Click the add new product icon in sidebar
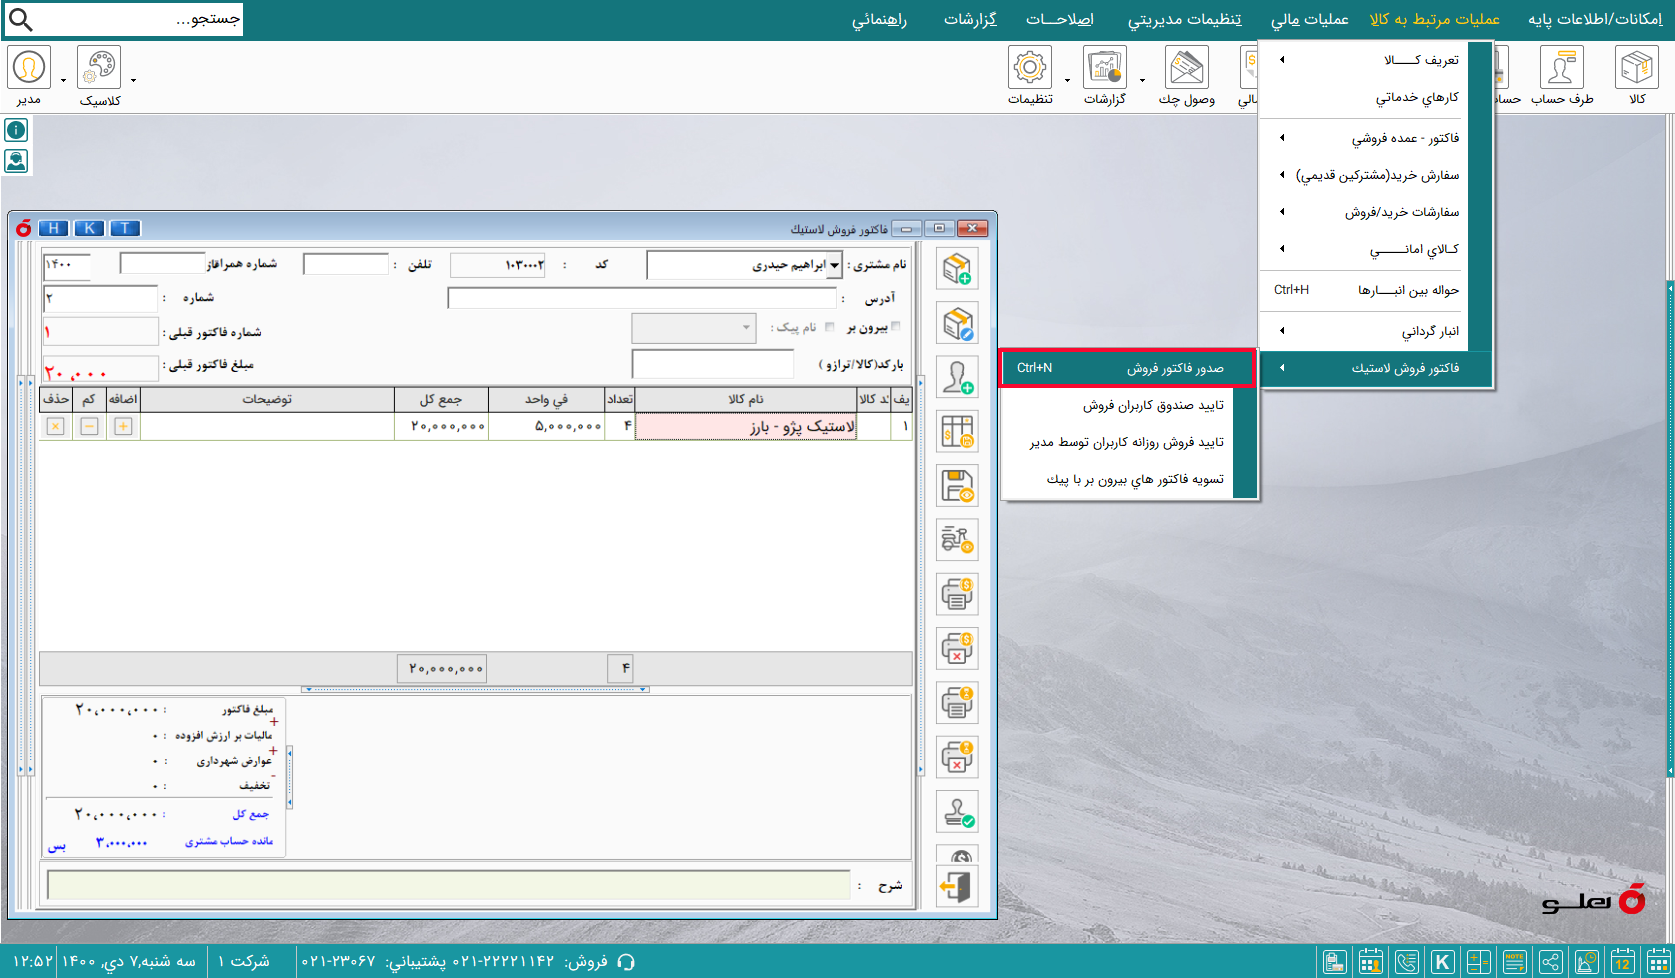Screen dimensions: 1675x978 coord(957,269)
